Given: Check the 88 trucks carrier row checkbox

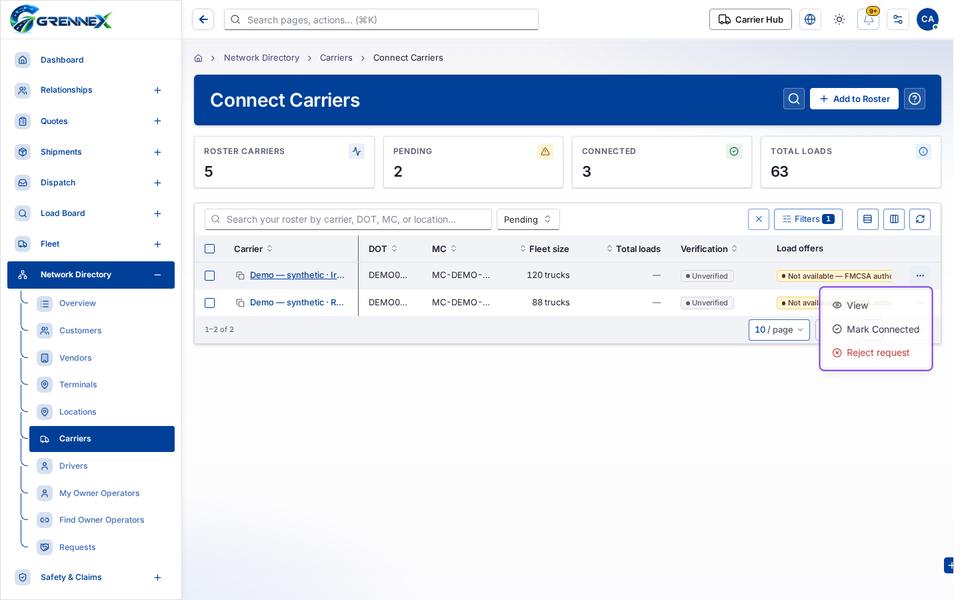Looking at the screenshot, I should click(209, 302).
